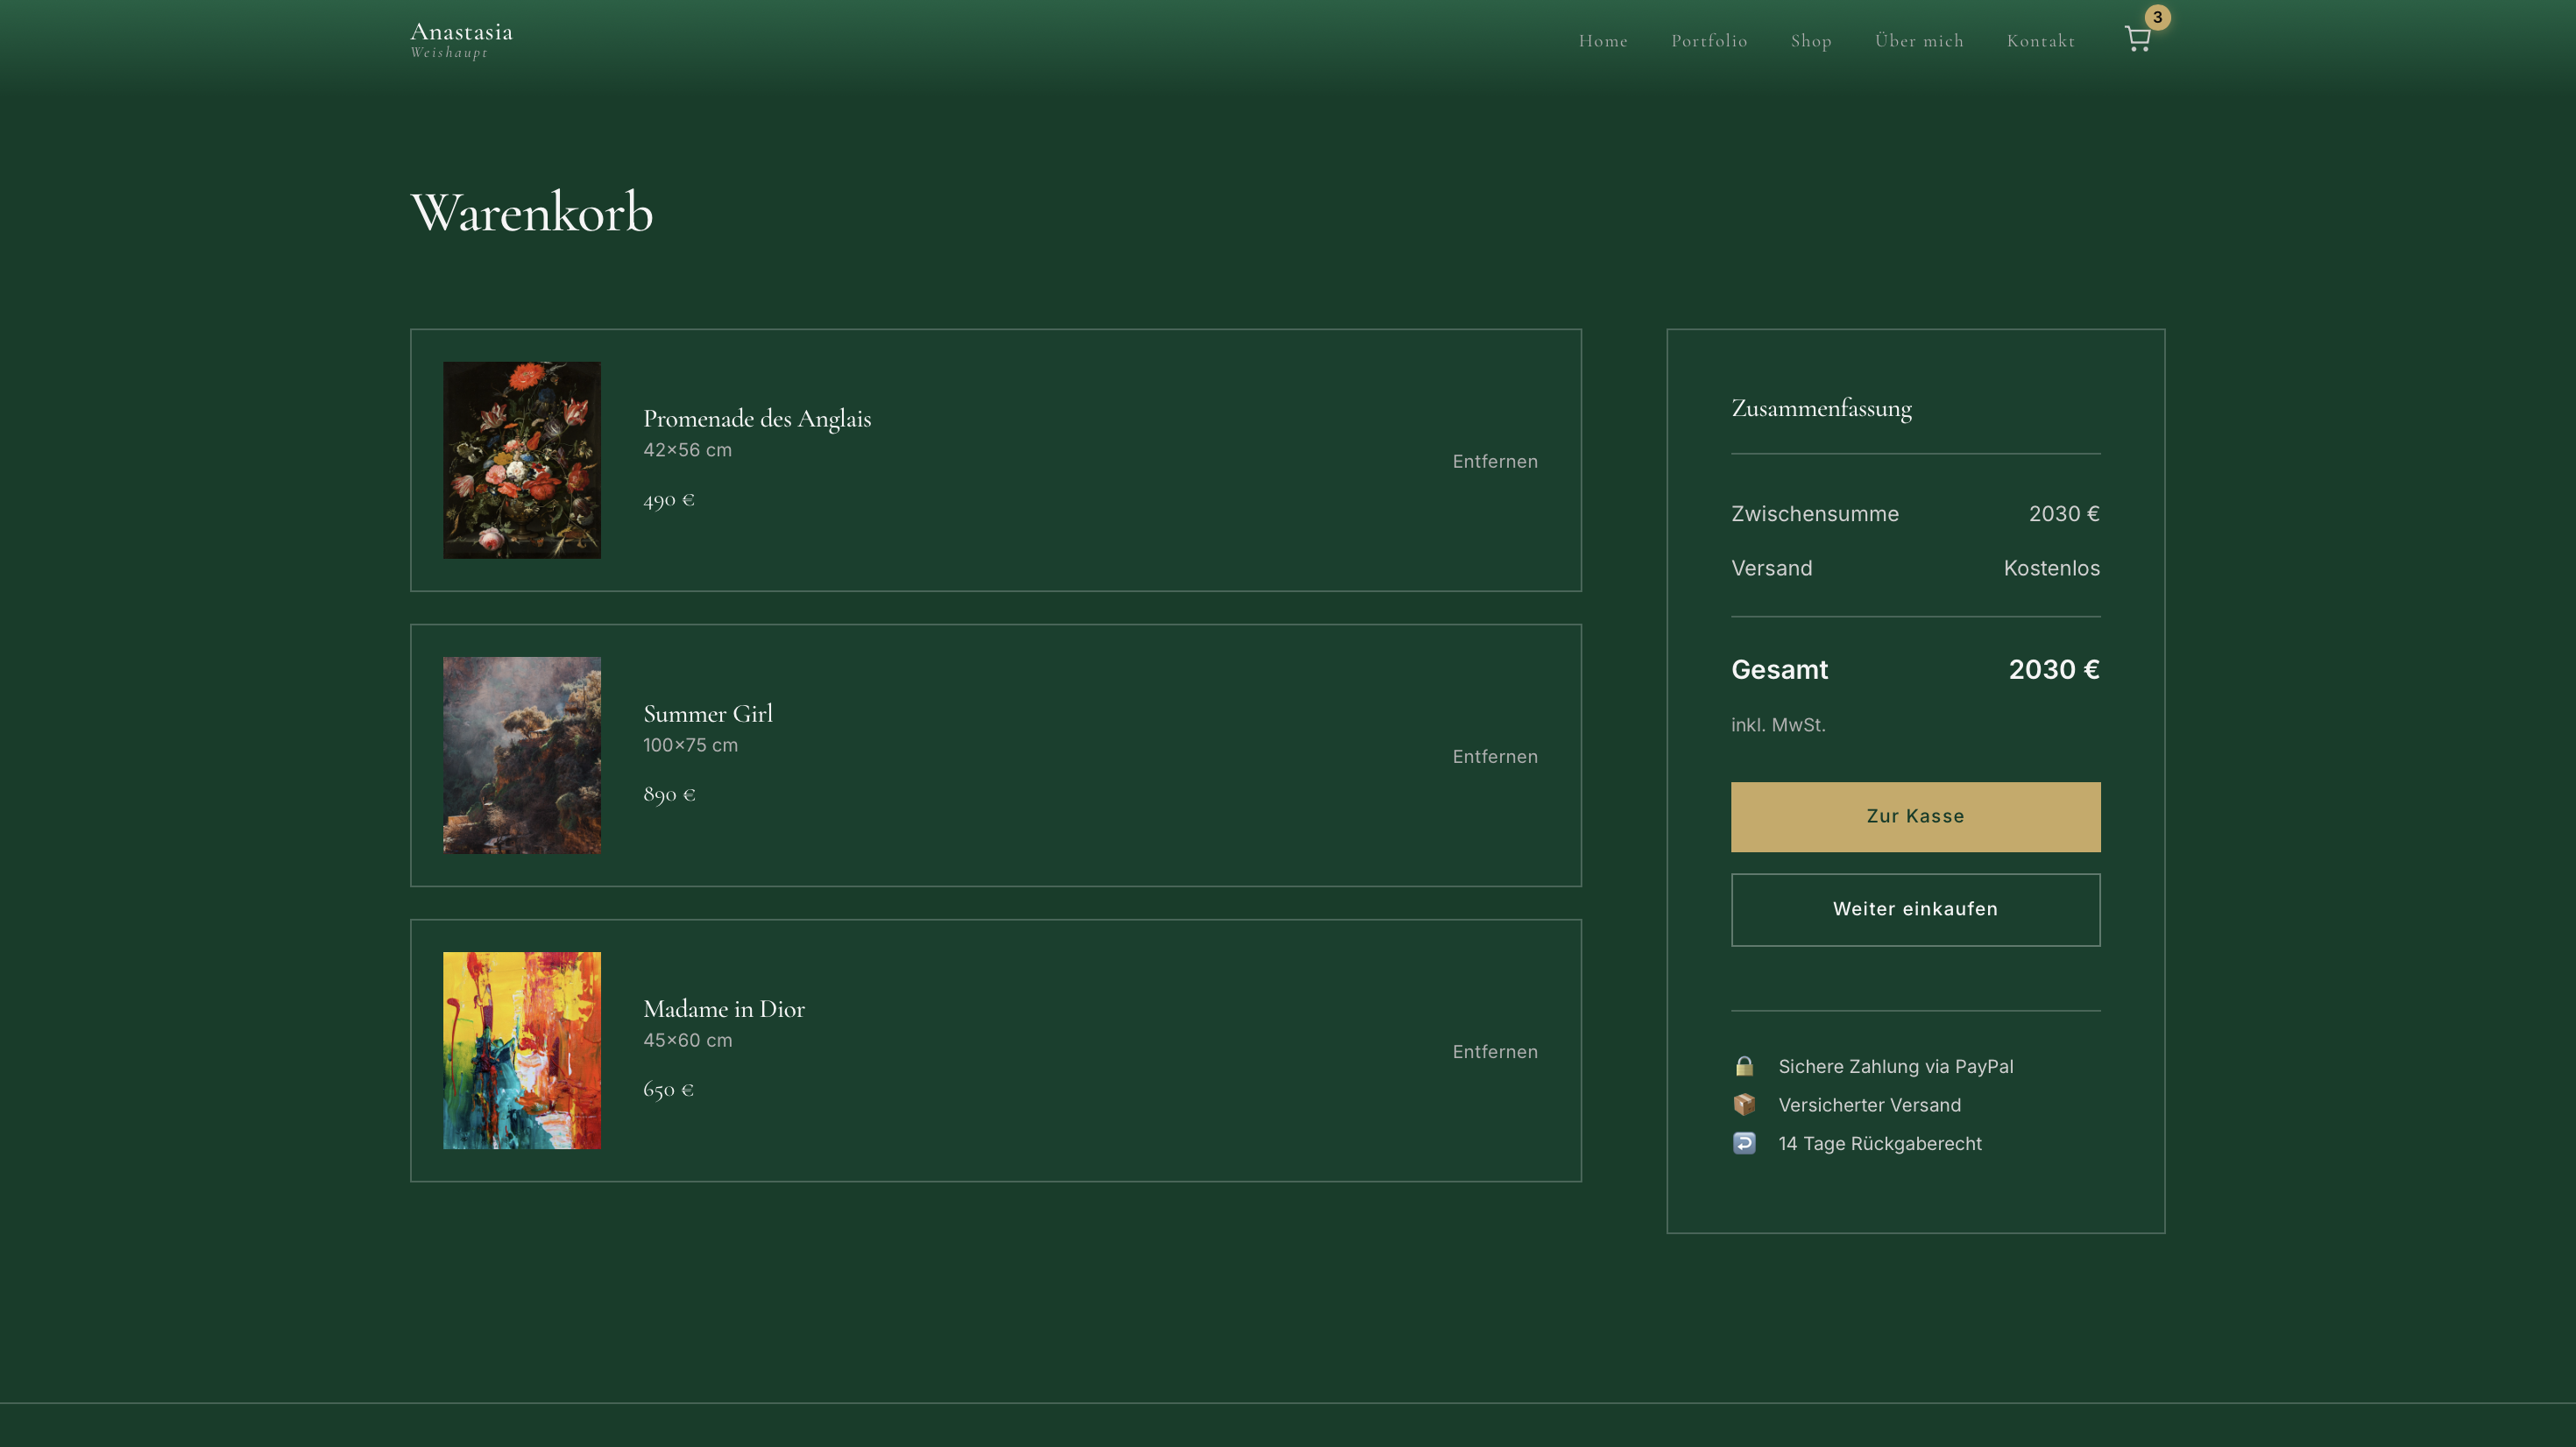Click the Weiter einkaufen button
The image size is (2576, 1447).
[x=1914, y=909]
